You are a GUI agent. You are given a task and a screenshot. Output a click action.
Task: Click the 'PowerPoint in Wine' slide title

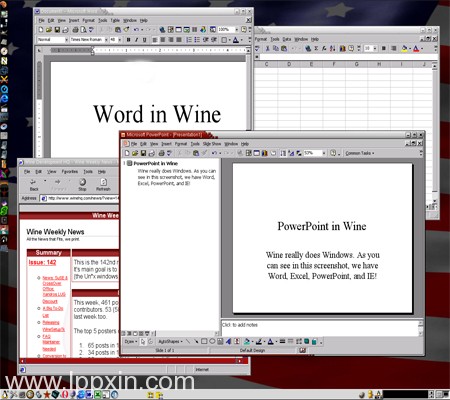[322, 226]
